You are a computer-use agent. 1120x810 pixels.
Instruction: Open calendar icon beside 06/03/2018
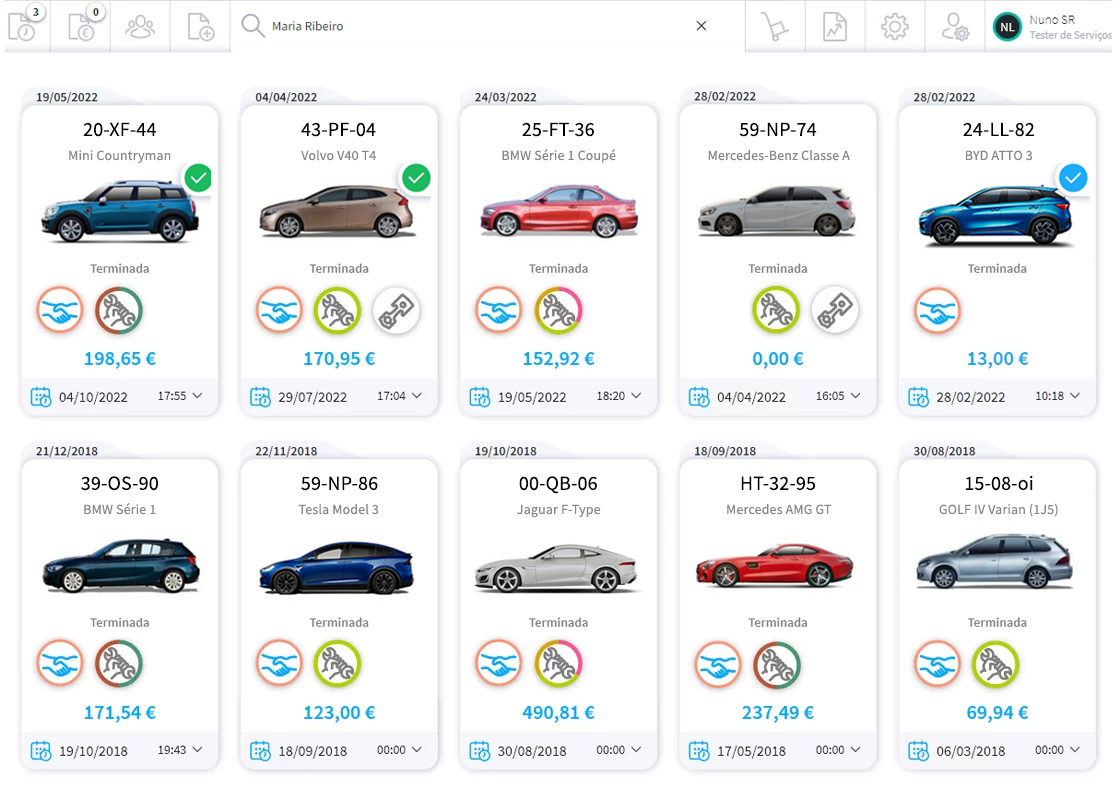[918, 751]
